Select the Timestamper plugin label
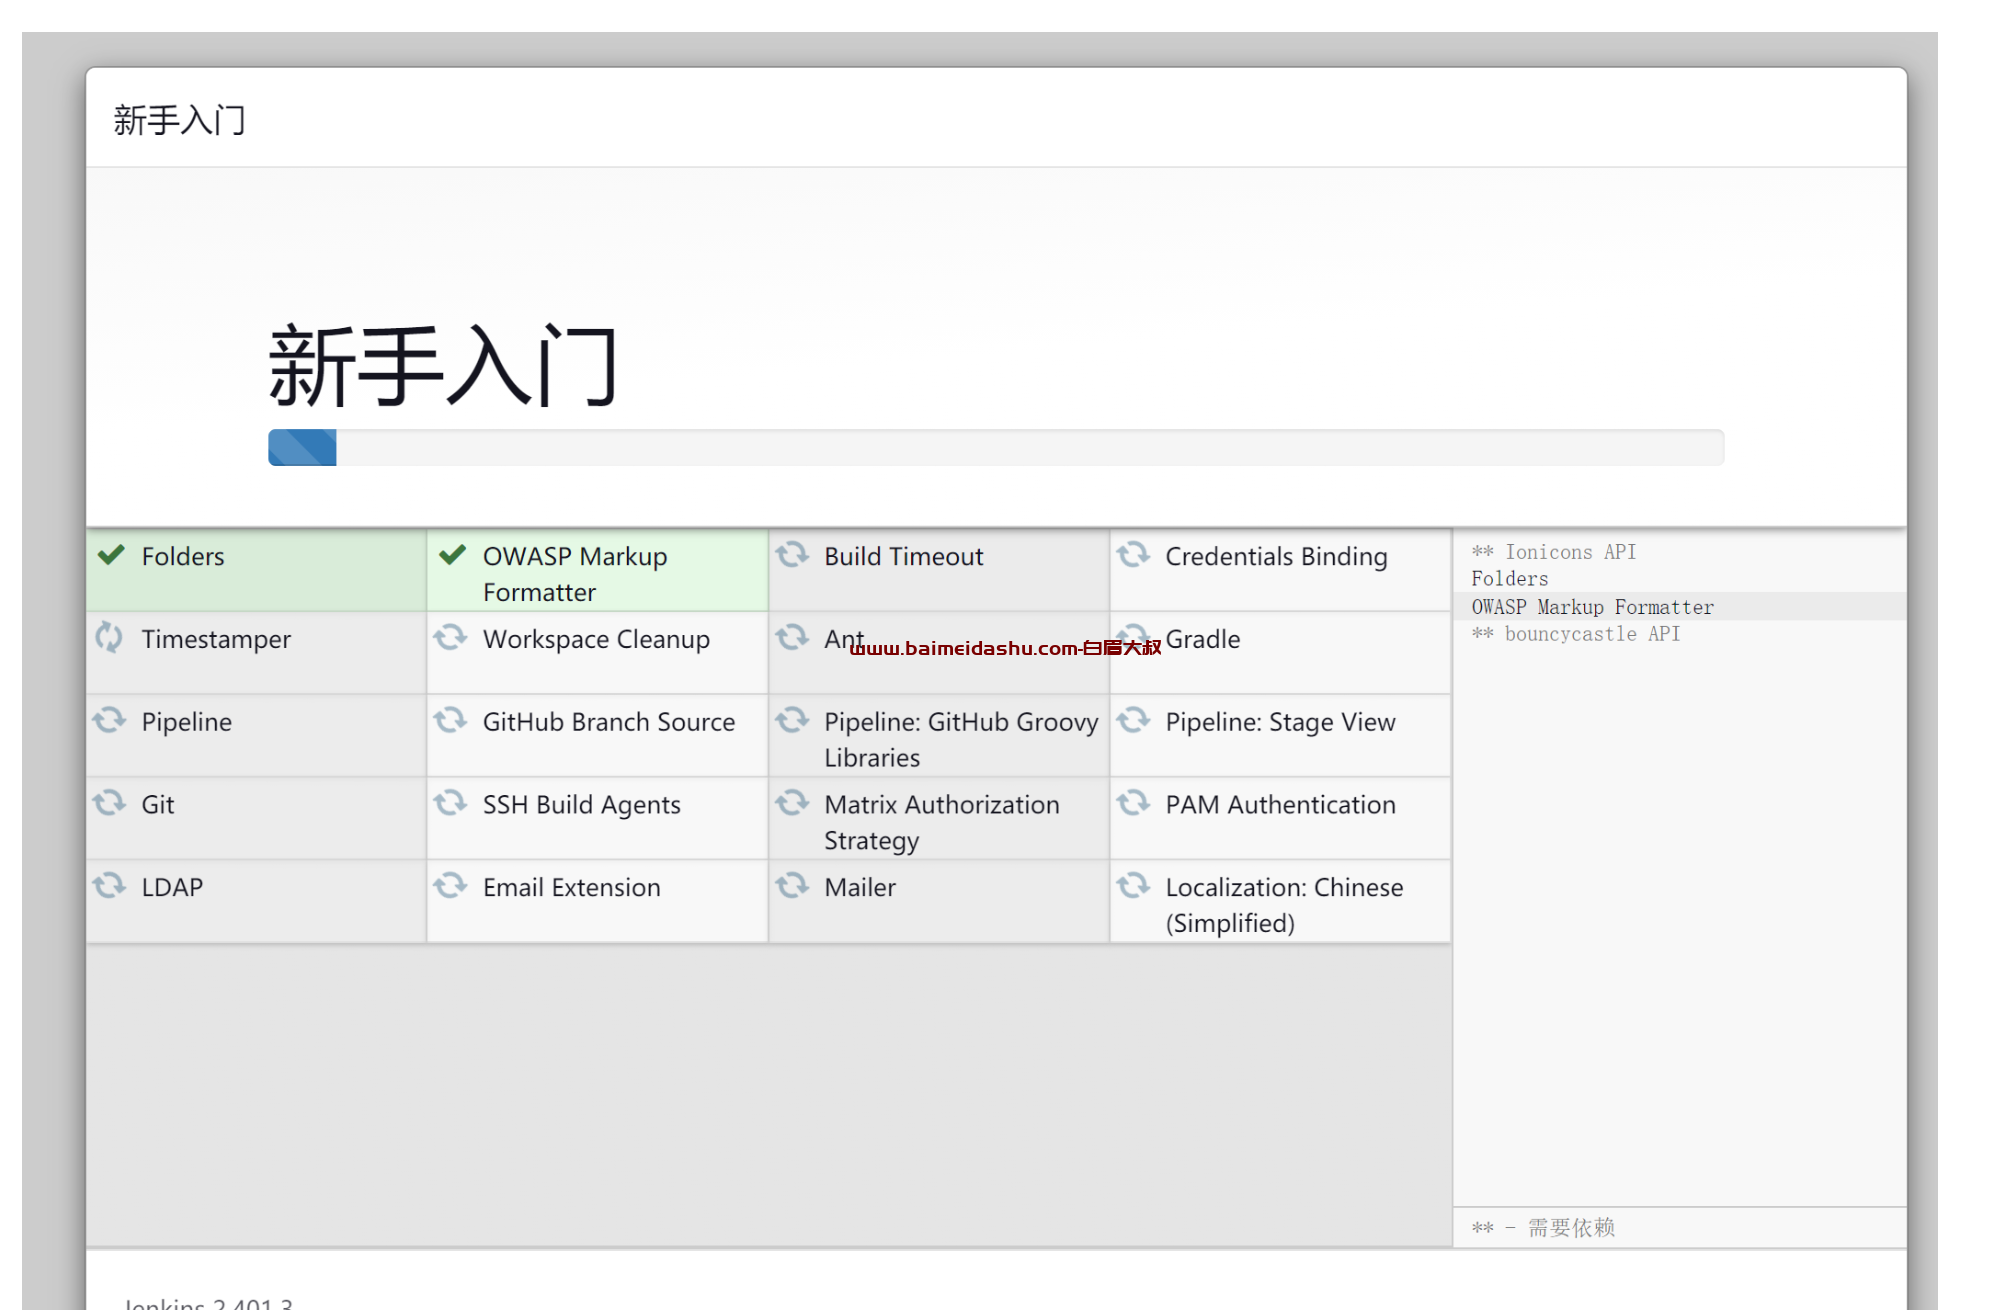2010x1310 pixels. (x=216, y=640)
